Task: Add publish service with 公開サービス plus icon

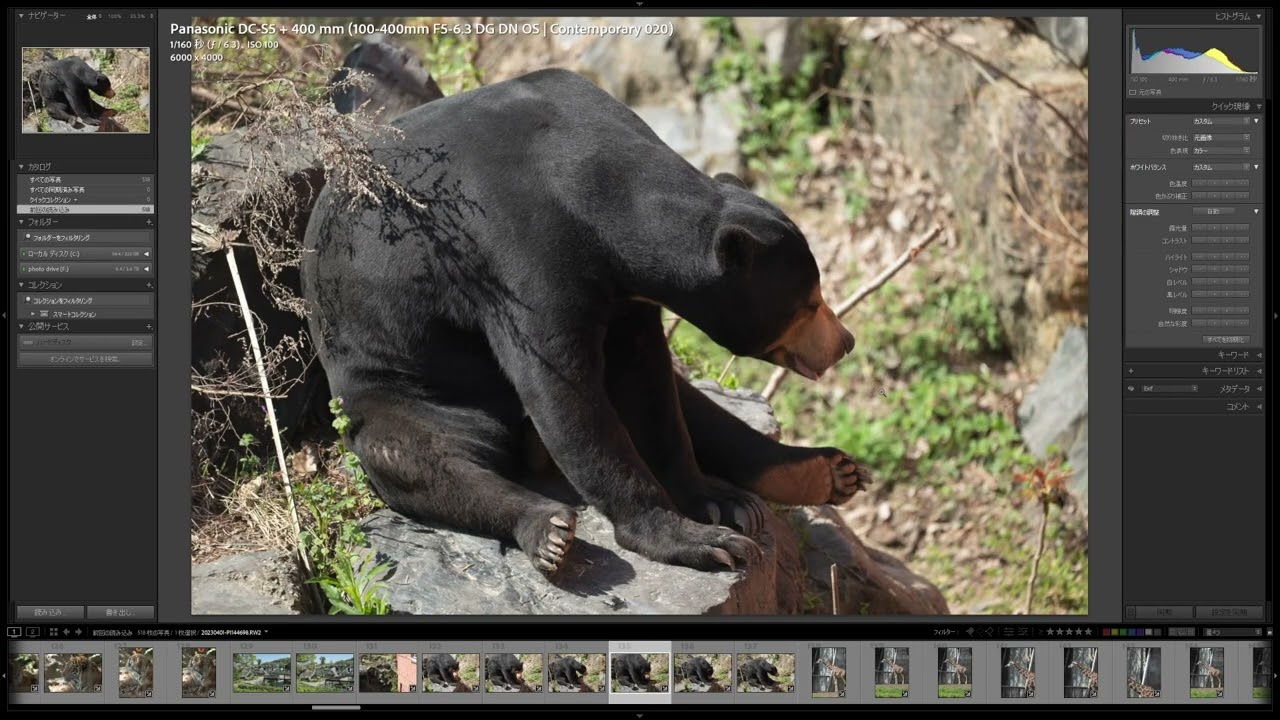Action: [149, 327]
